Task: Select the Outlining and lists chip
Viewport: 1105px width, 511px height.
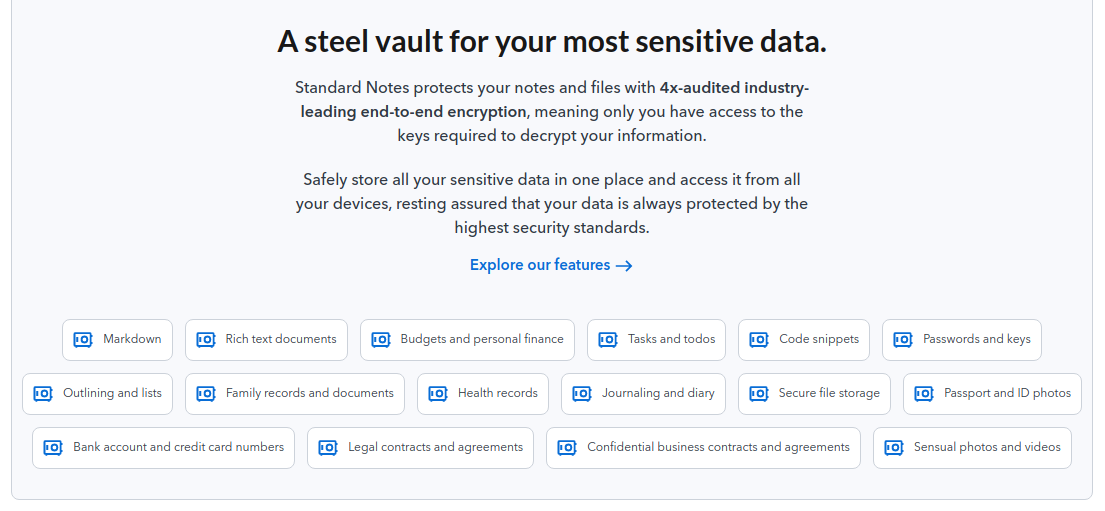Action: (x=97, y=394)
